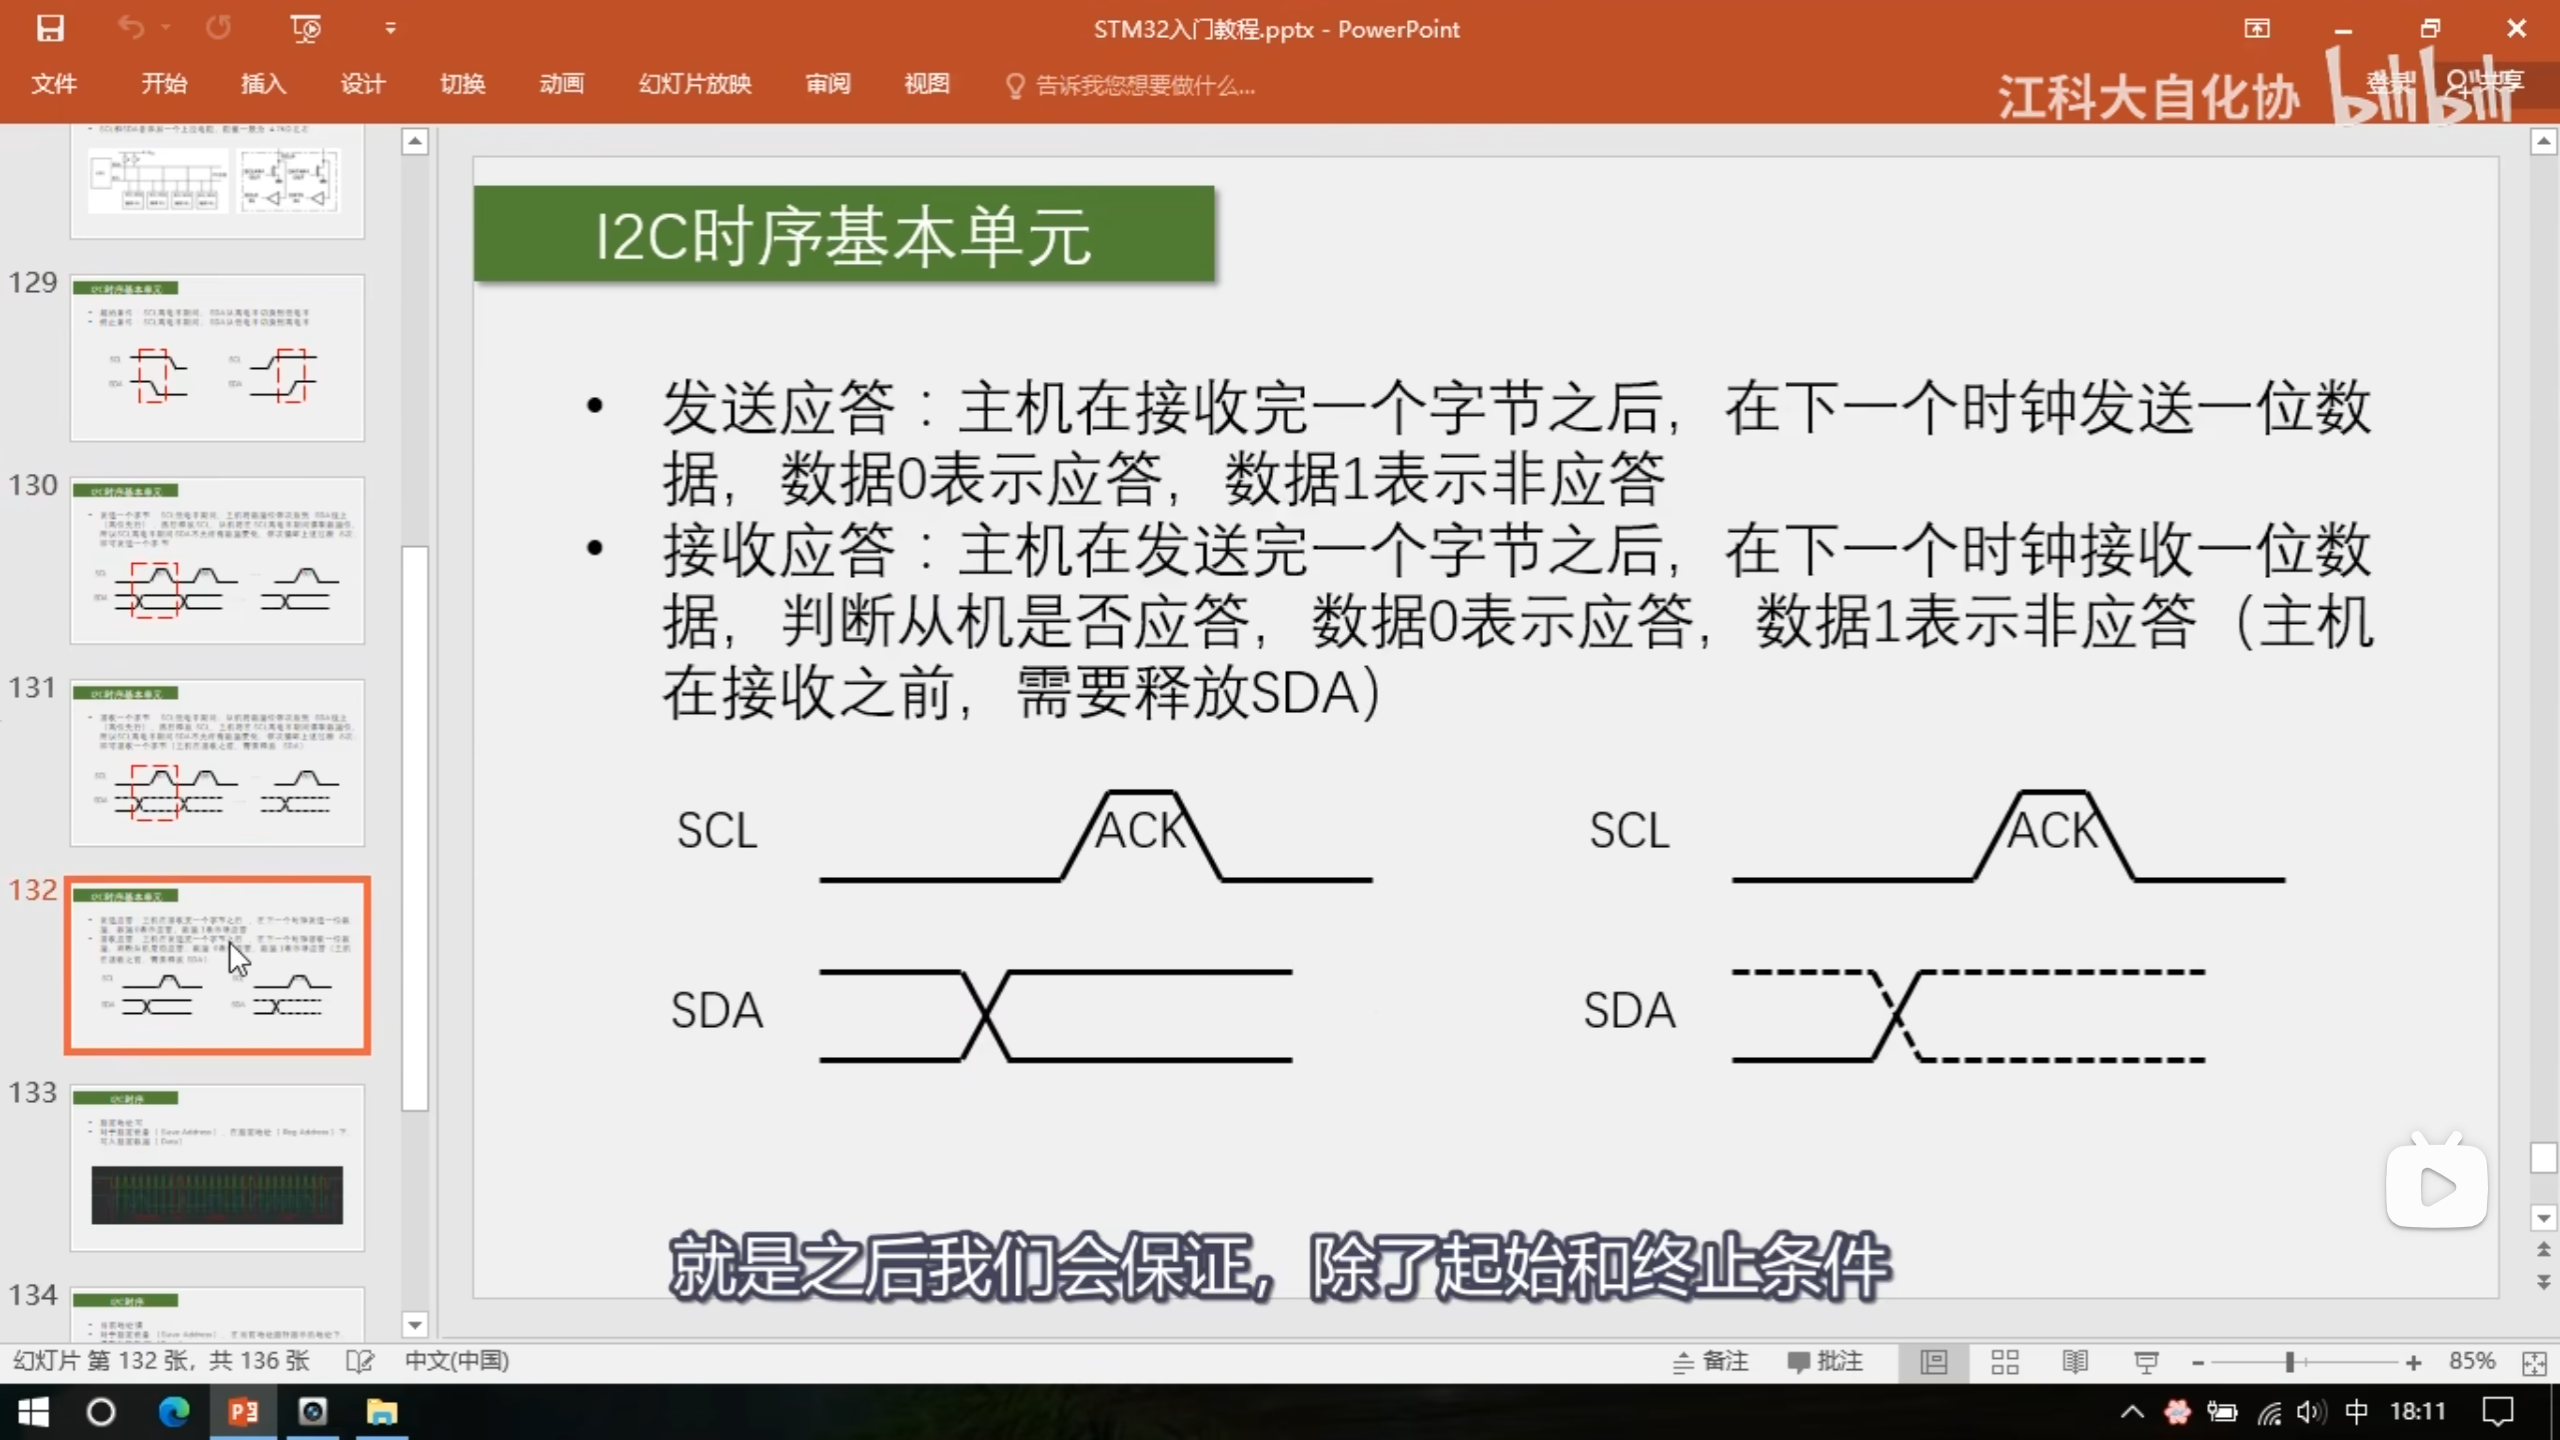Viewport: 2560px width, 1440px height.
Task: Click fit slide to window icon
Action: tap(2534, 1363)
